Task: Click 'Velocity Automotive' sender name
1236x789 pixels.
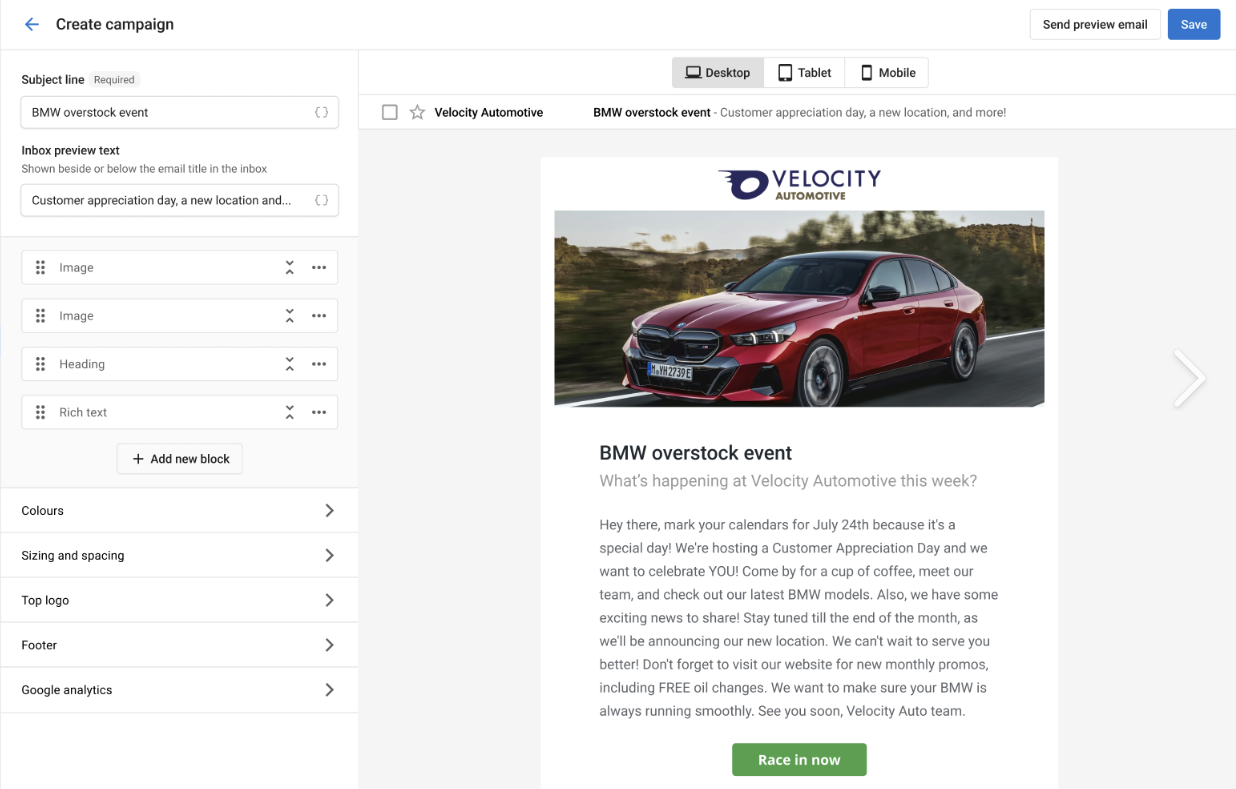Action: tap(489, 112)
